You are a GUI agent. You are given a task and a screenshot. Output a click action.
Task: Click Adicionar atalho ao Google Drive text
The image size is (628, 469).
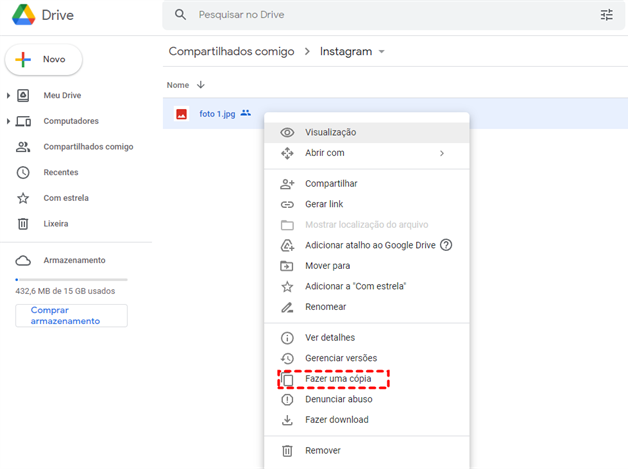point(370,245)
